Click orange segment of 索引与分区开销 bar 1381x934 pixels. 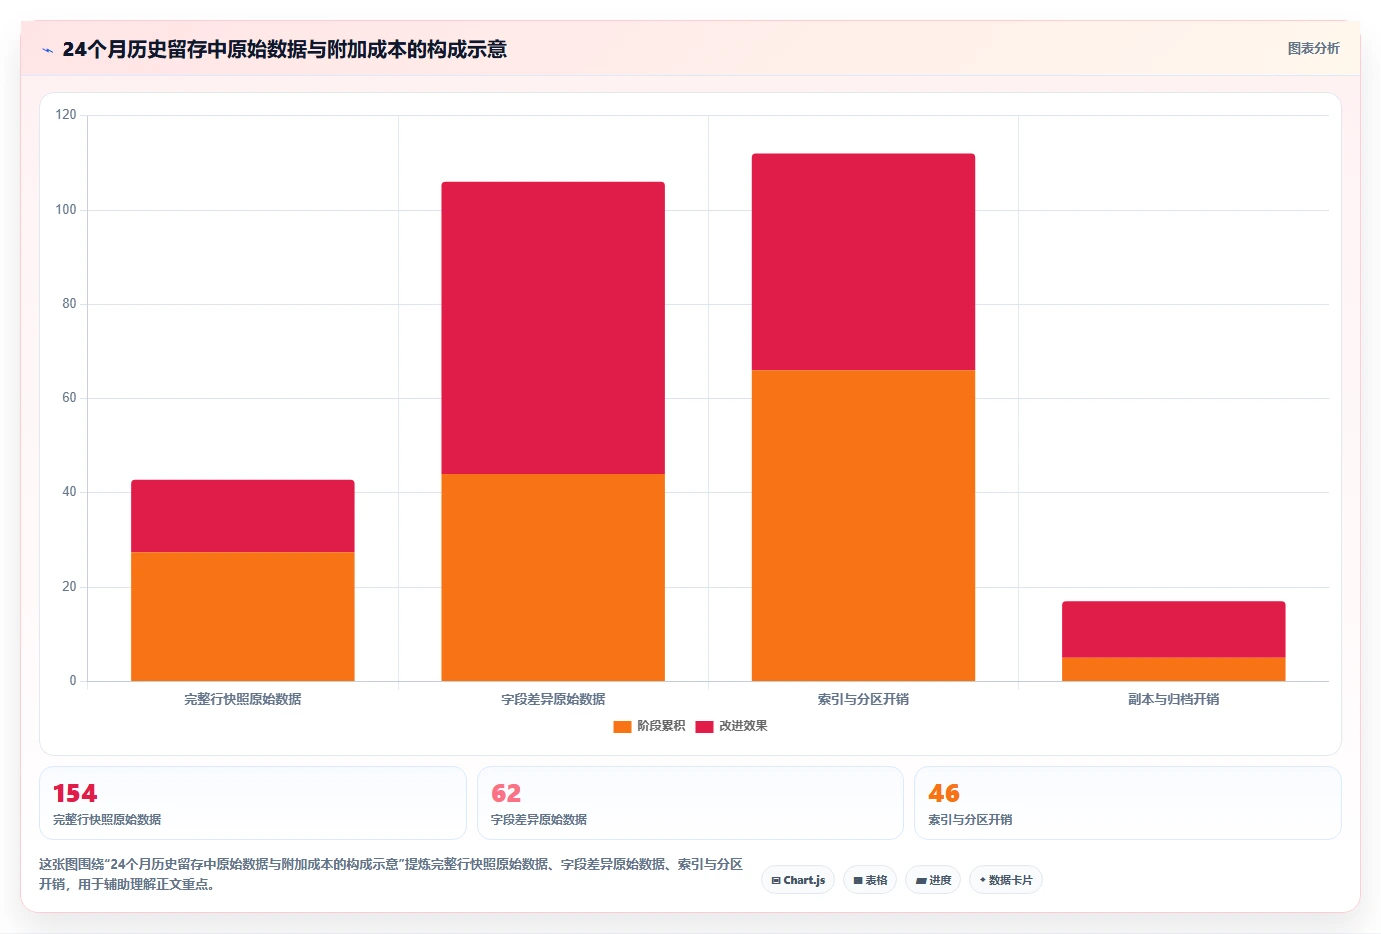(863, 525)
